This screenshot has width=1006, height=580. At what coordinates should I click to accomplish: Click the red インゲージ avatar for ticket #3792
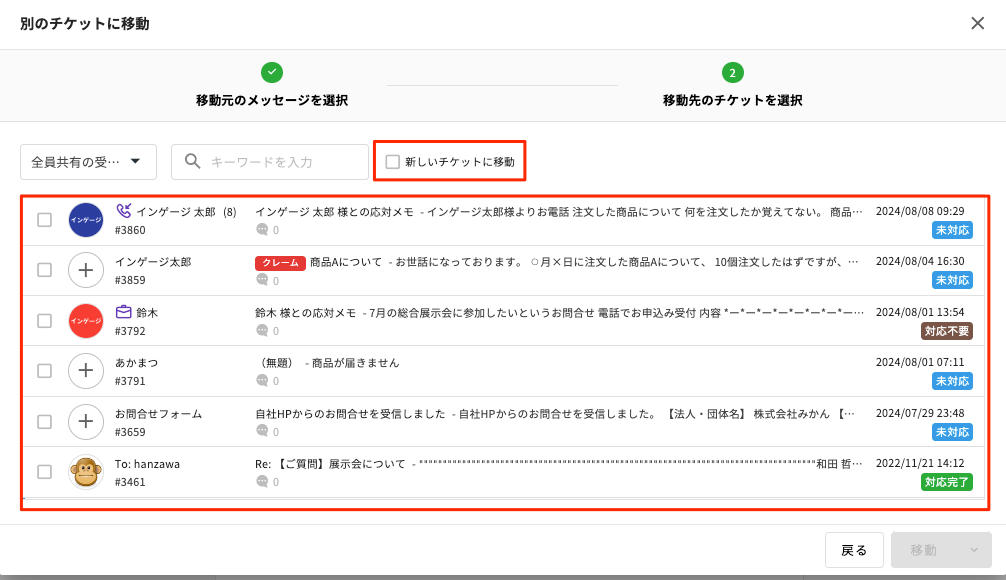click(x=86, y=320)
